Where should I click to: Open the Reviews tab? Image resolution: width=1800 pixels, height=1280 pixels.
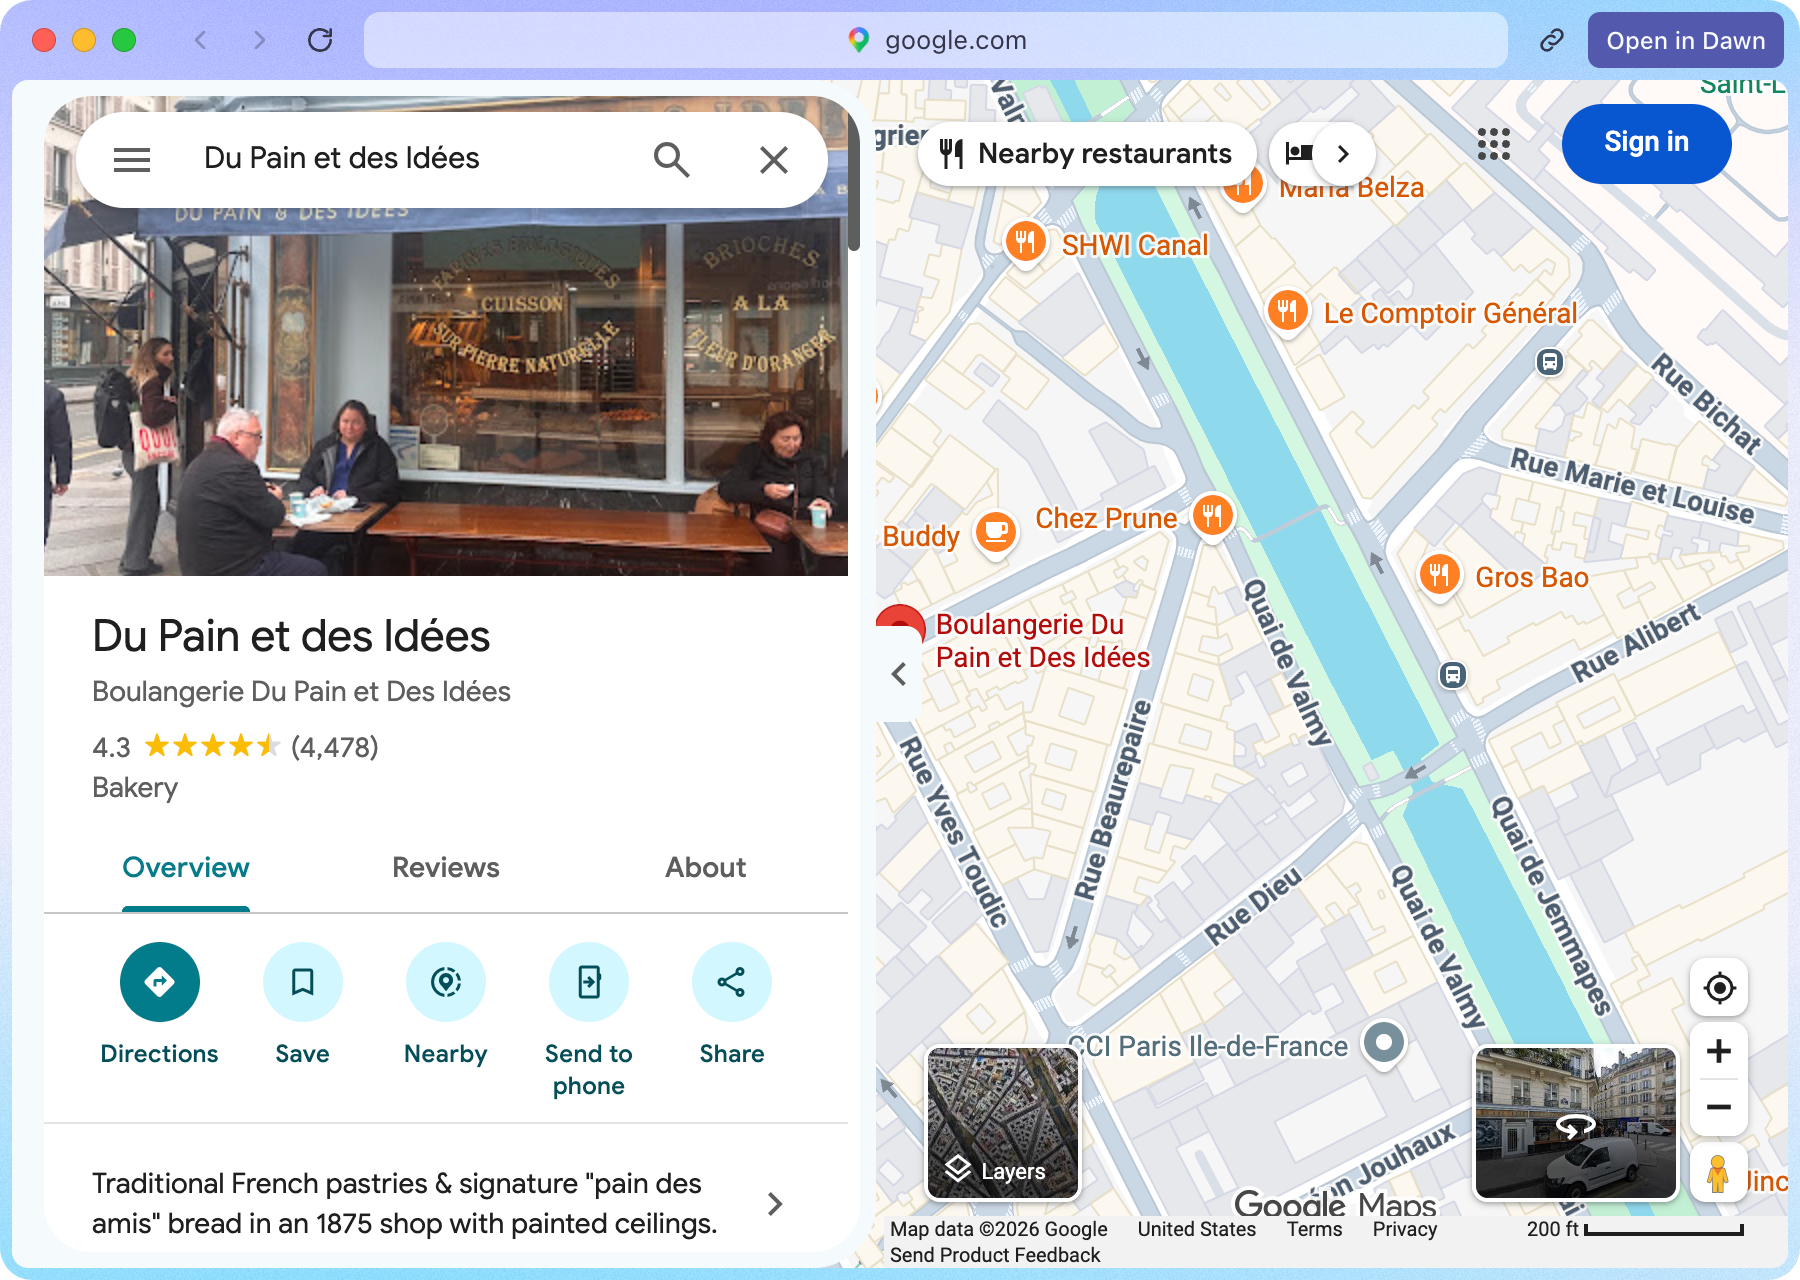pos(446,868)
